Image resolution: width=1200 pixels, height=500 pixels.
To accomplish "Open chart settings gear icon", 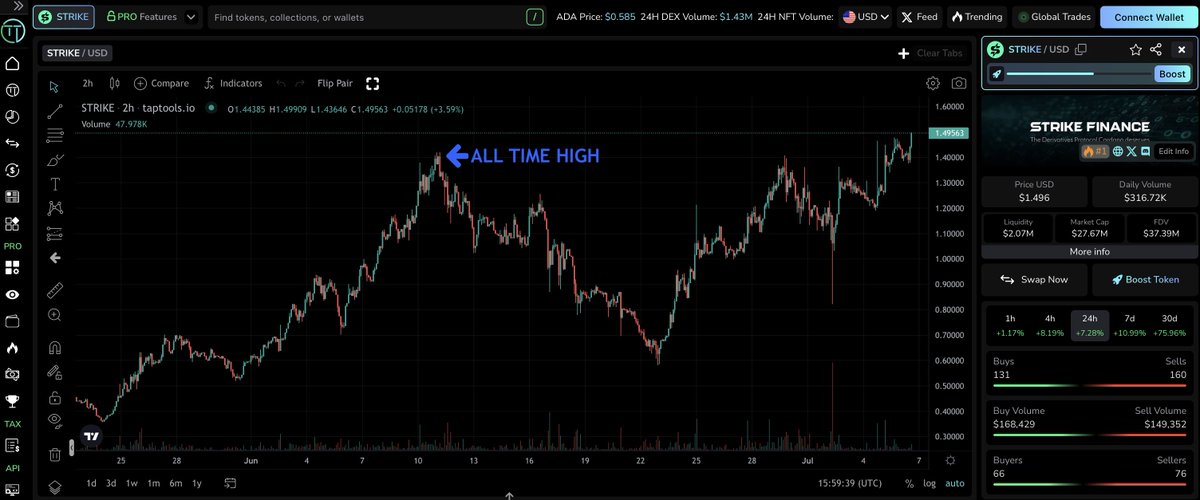I will [x=933, y=84].
